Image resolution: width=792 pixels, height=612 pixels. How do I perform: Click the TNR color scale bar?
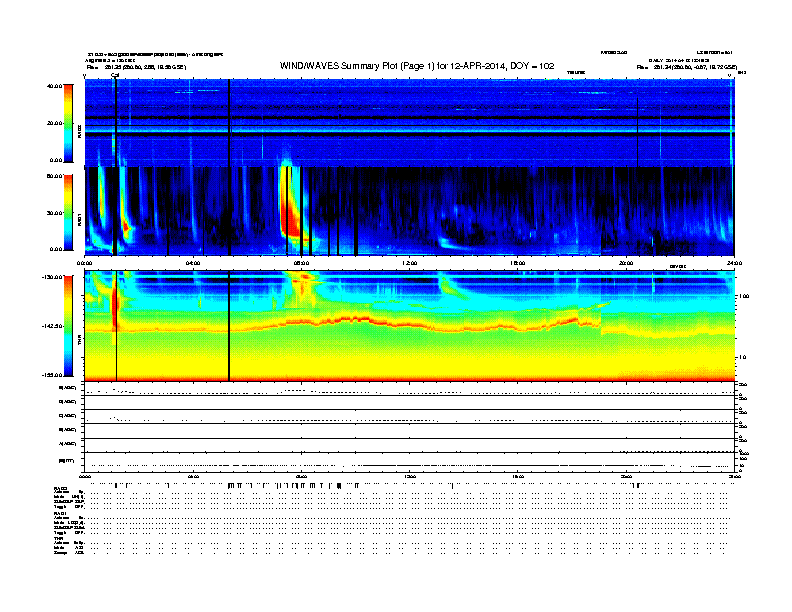(68, 326)
